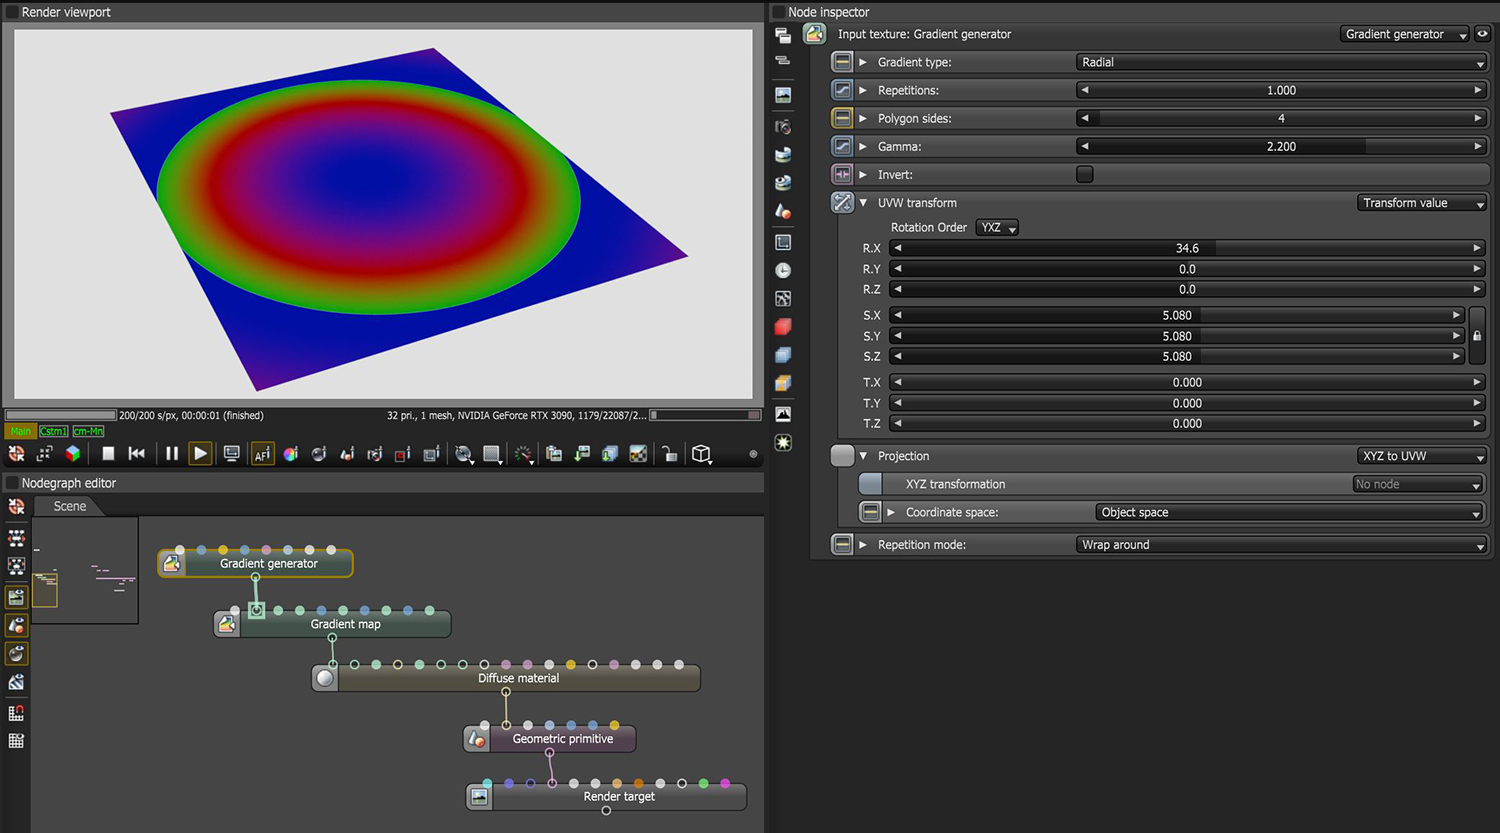
Task: Open the Gradient type Radial dropdown
Action: [x=1281, y=62]
